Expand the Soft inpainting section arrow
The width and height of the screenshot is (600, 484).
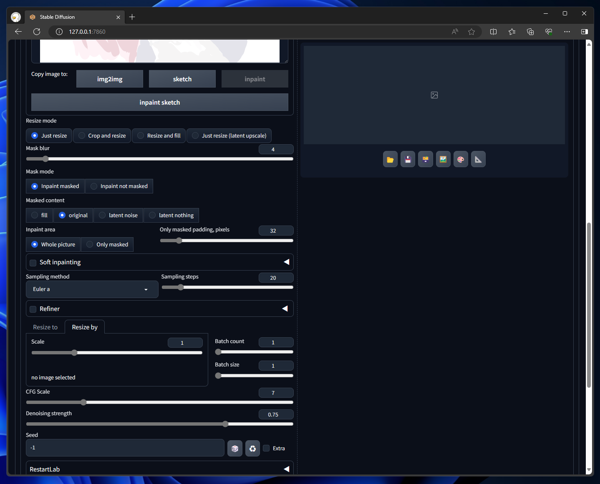point(286,262)
